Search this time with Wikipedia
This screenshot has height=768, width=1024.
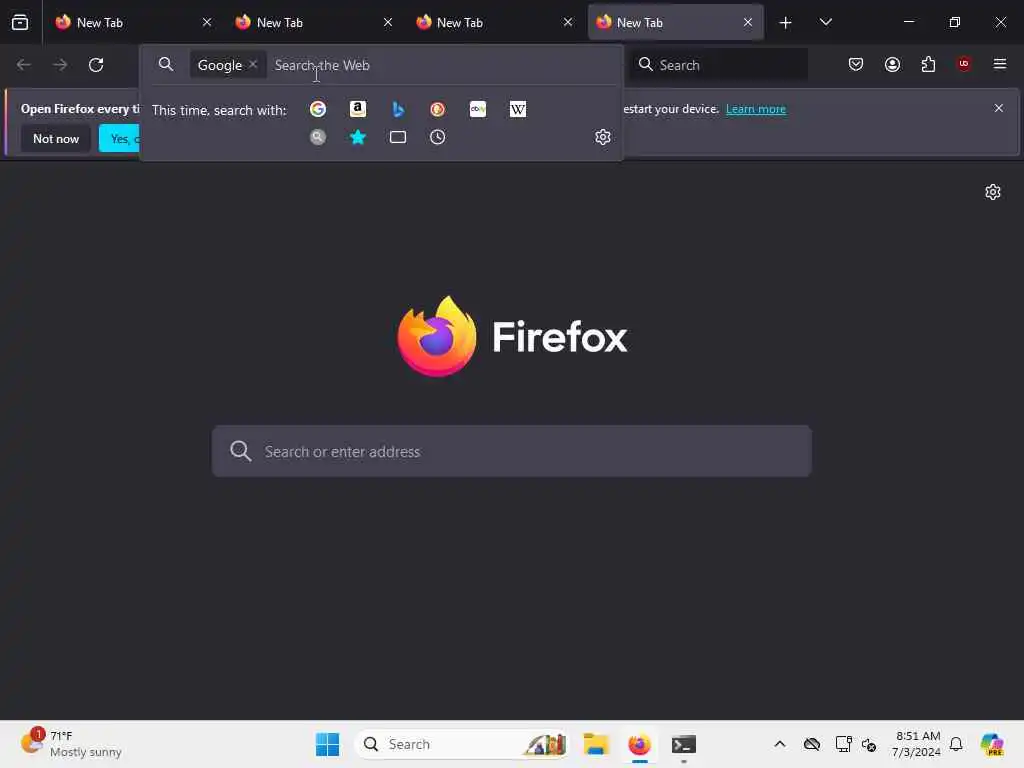click(518, 109)
